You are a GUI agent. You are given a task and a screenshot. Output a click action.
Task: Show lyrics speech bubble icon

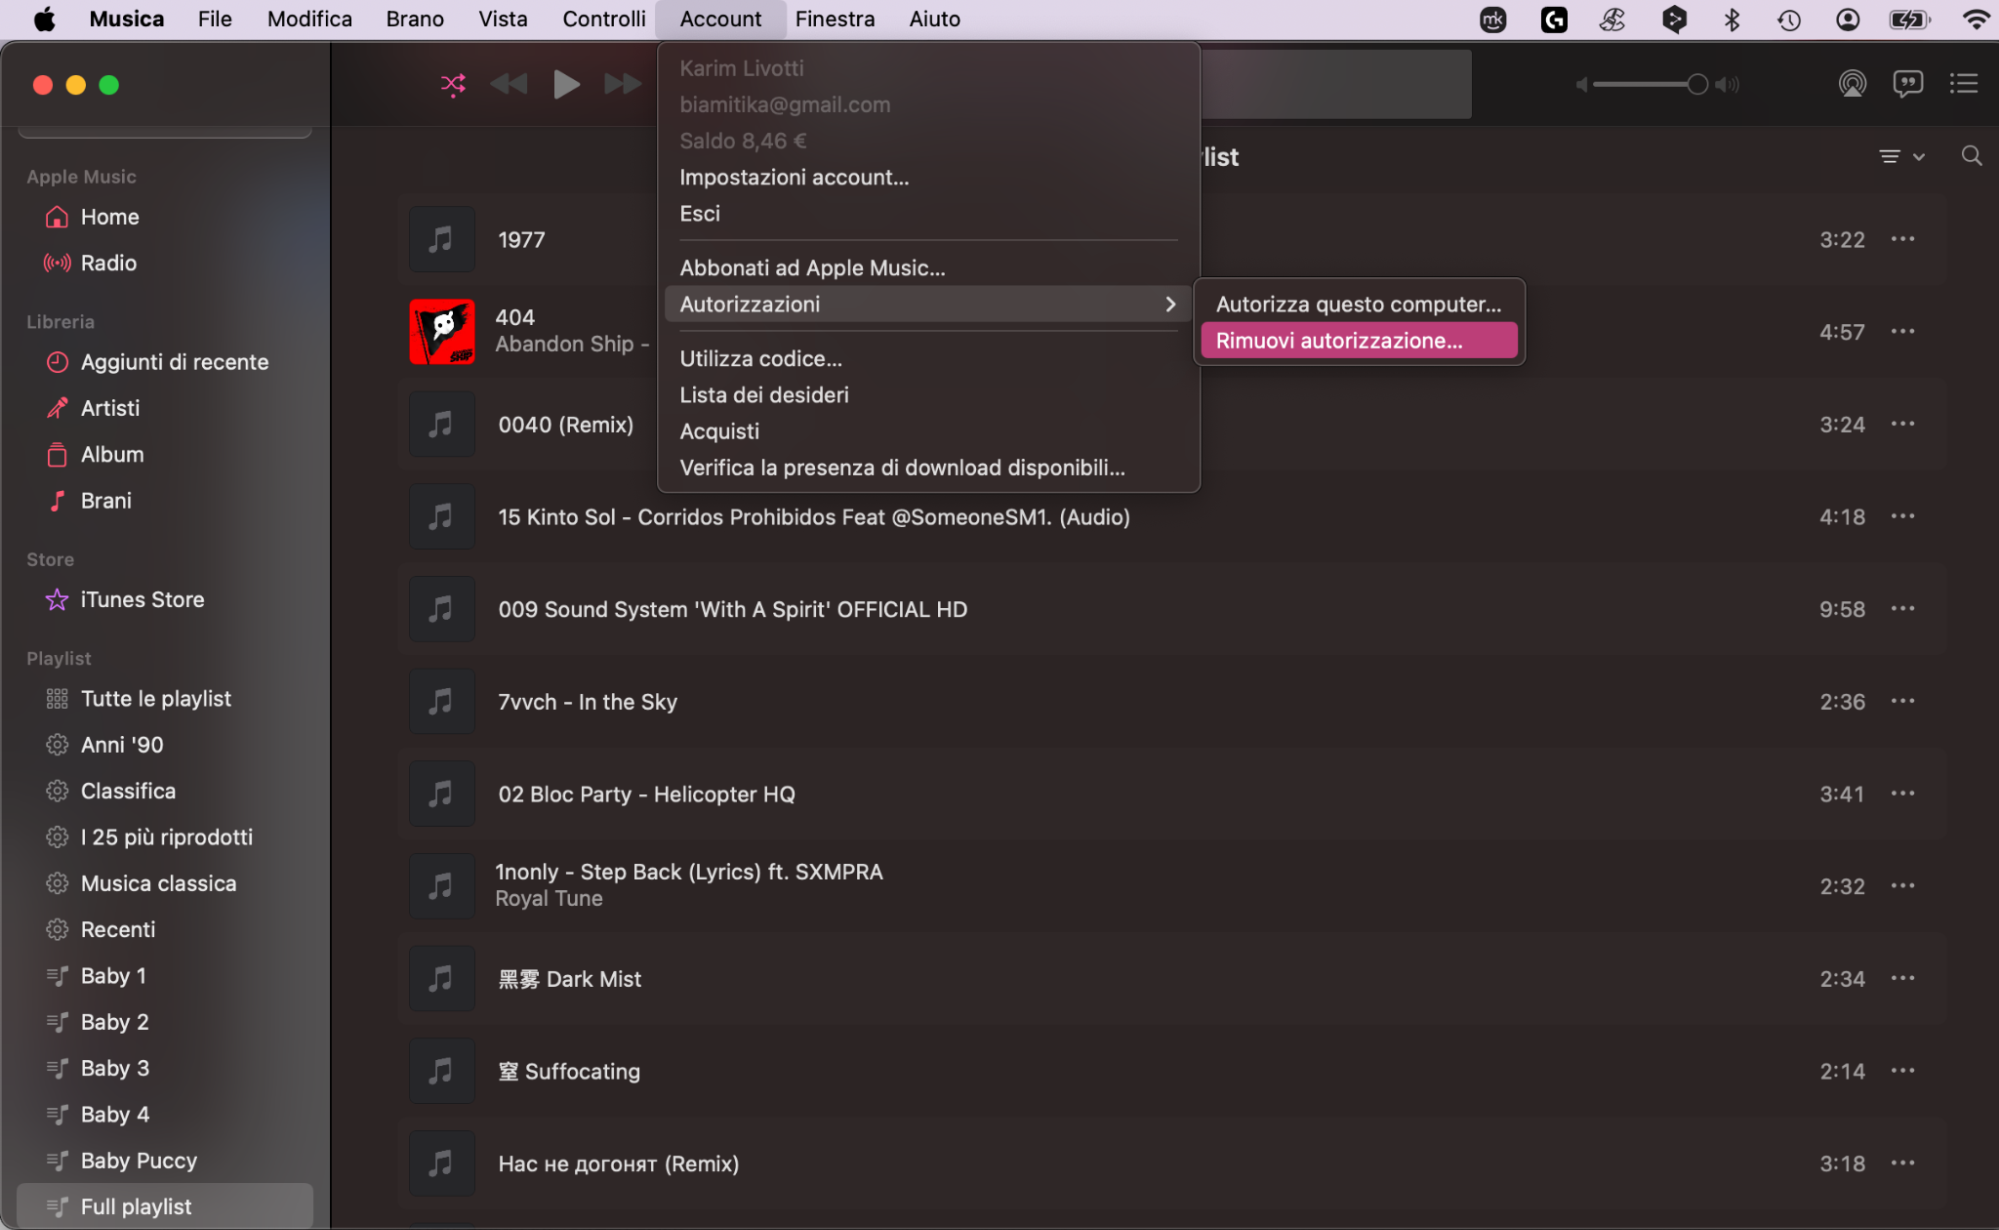tap(1908, 84)
